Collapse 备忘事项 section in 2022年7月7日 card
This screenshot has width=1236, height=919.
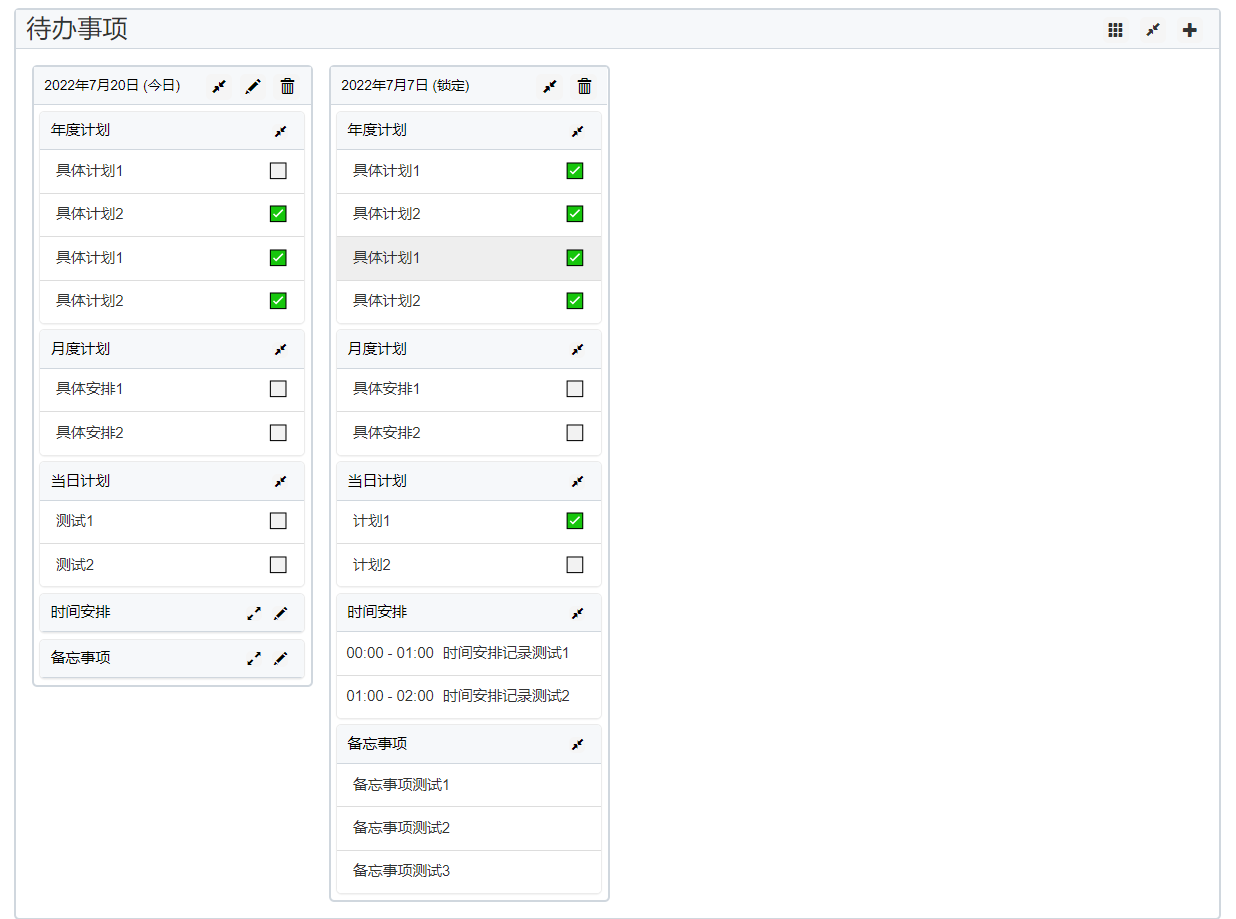pyautogui.click(x=577, y=745)
